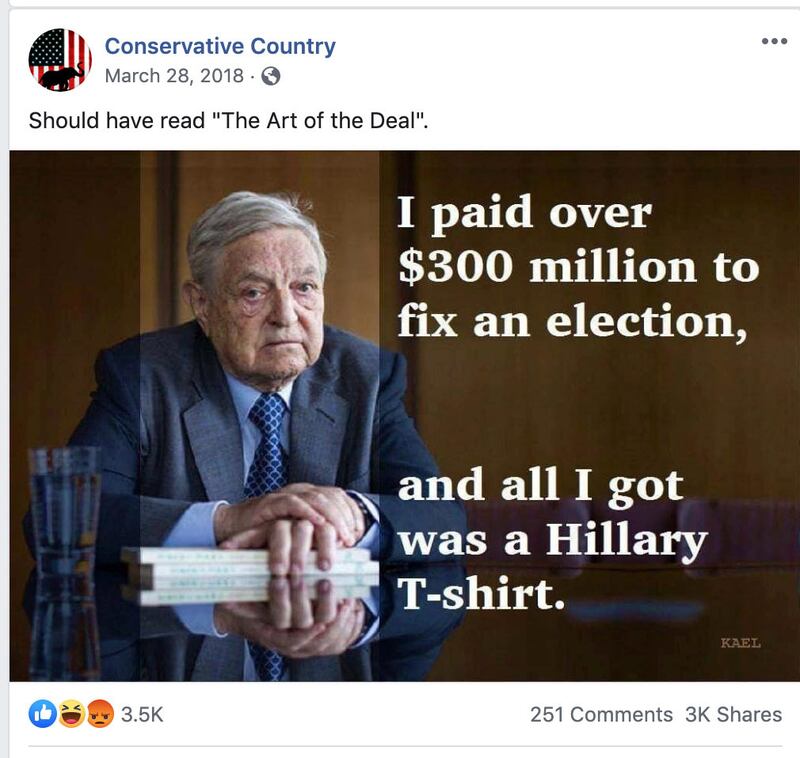Click the blue Like reaction icon
The width and height of the screenshot is (800, 758).
tap(42, 714)
